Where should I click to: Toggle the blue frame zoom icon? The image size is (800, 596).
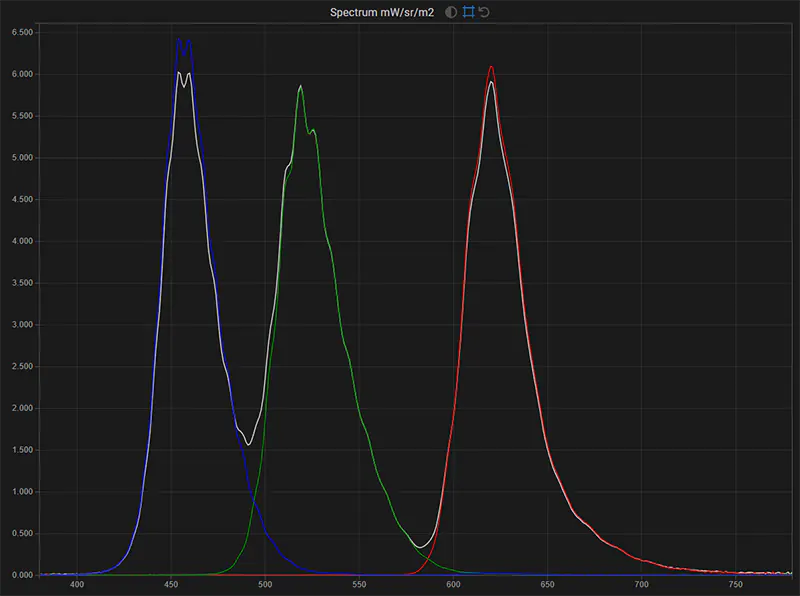coord(468,12)
